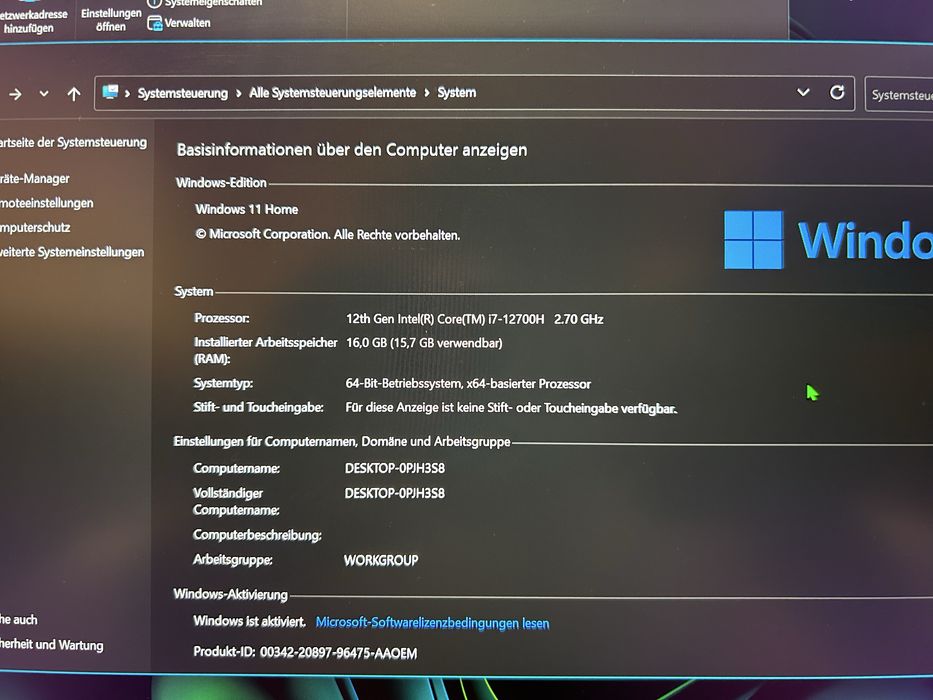Click Einstellungen öffnen in background ribbon
The image size is (933, 700).
click(x=111, y=20)
